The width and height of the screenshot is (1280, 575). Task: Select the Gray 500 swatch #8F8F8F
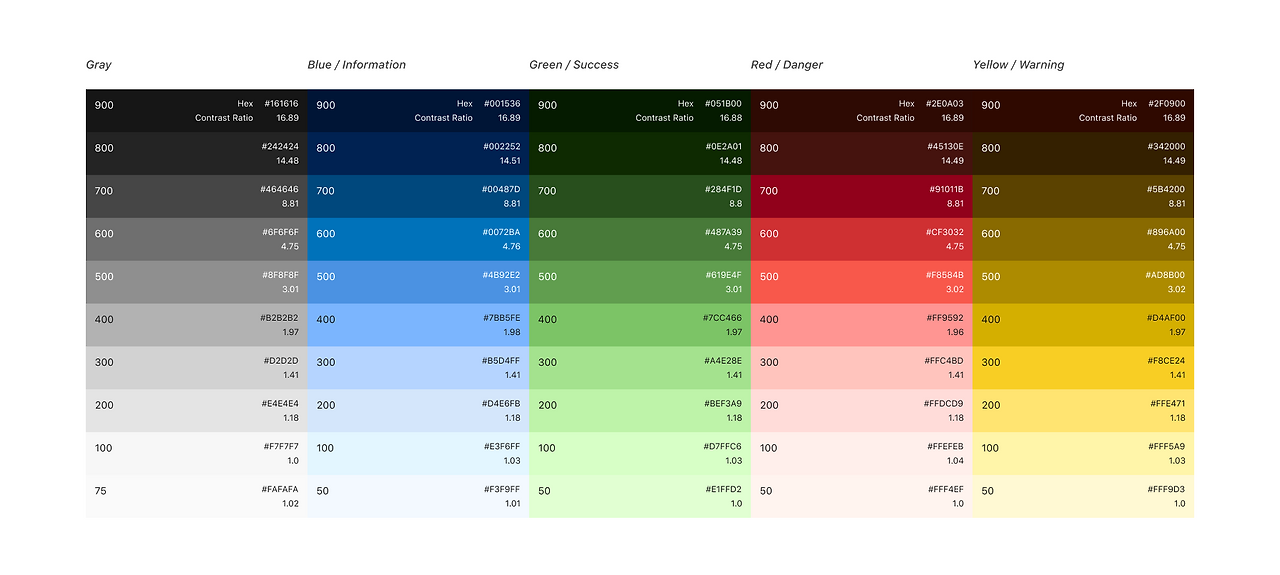(197, 283)
